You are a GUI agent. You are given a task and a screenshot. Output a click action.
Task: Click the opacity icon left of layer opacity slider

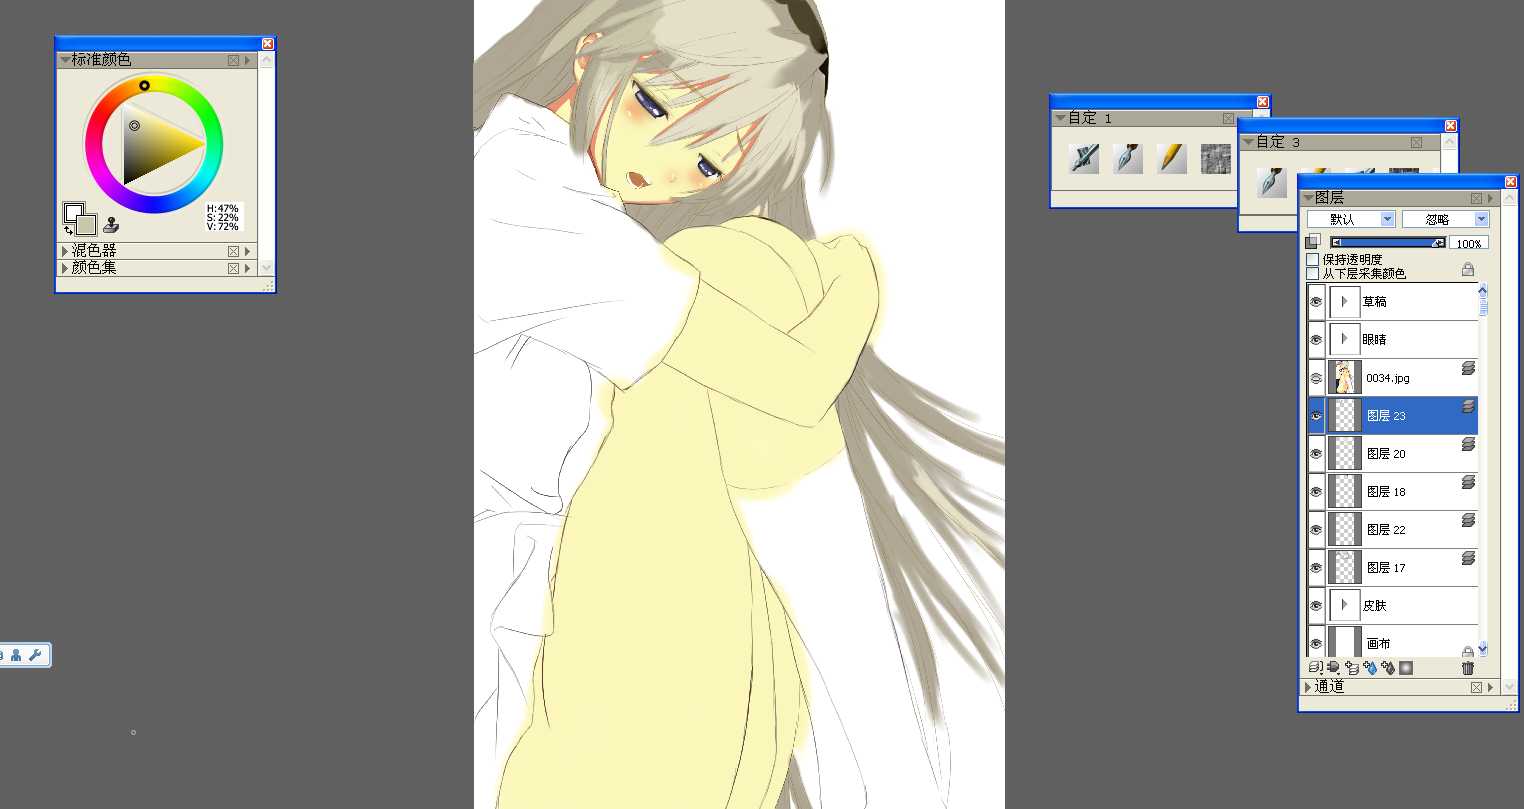point(1313,242)
